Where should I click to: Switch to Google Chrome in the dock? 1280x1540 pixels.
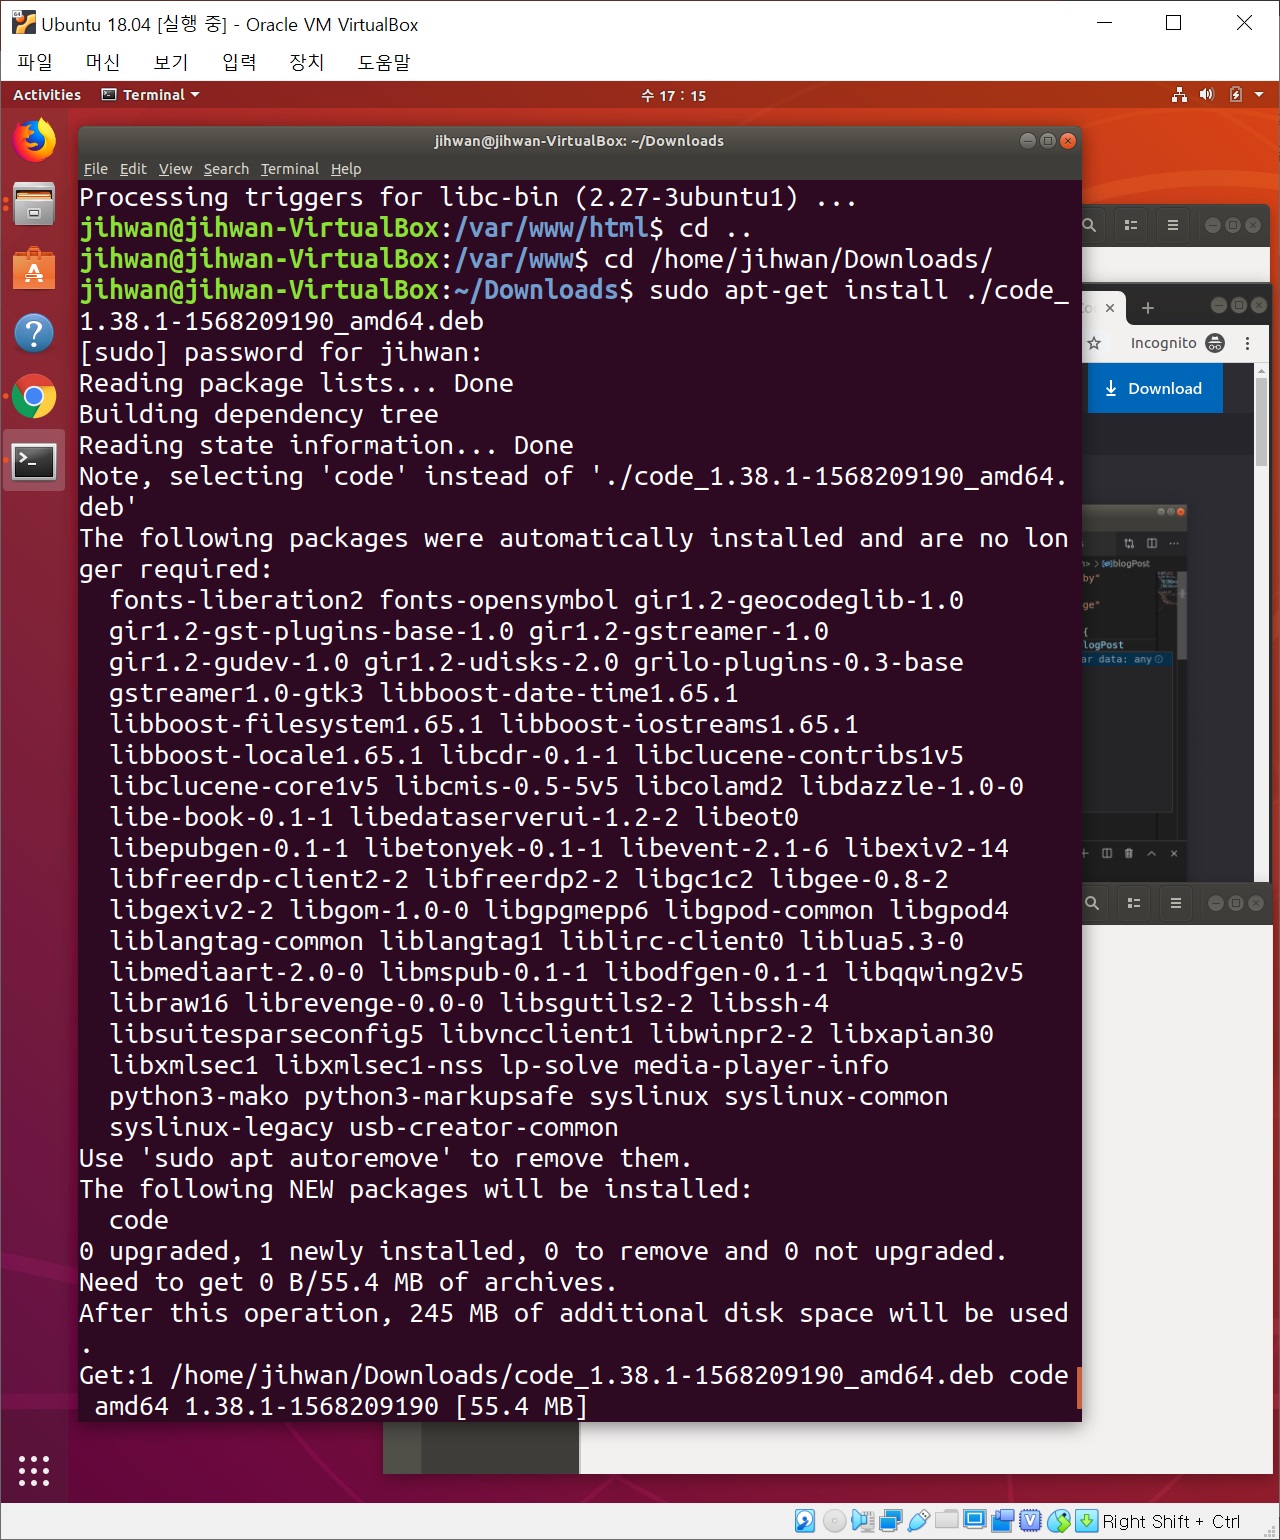(x=34, y=397)
